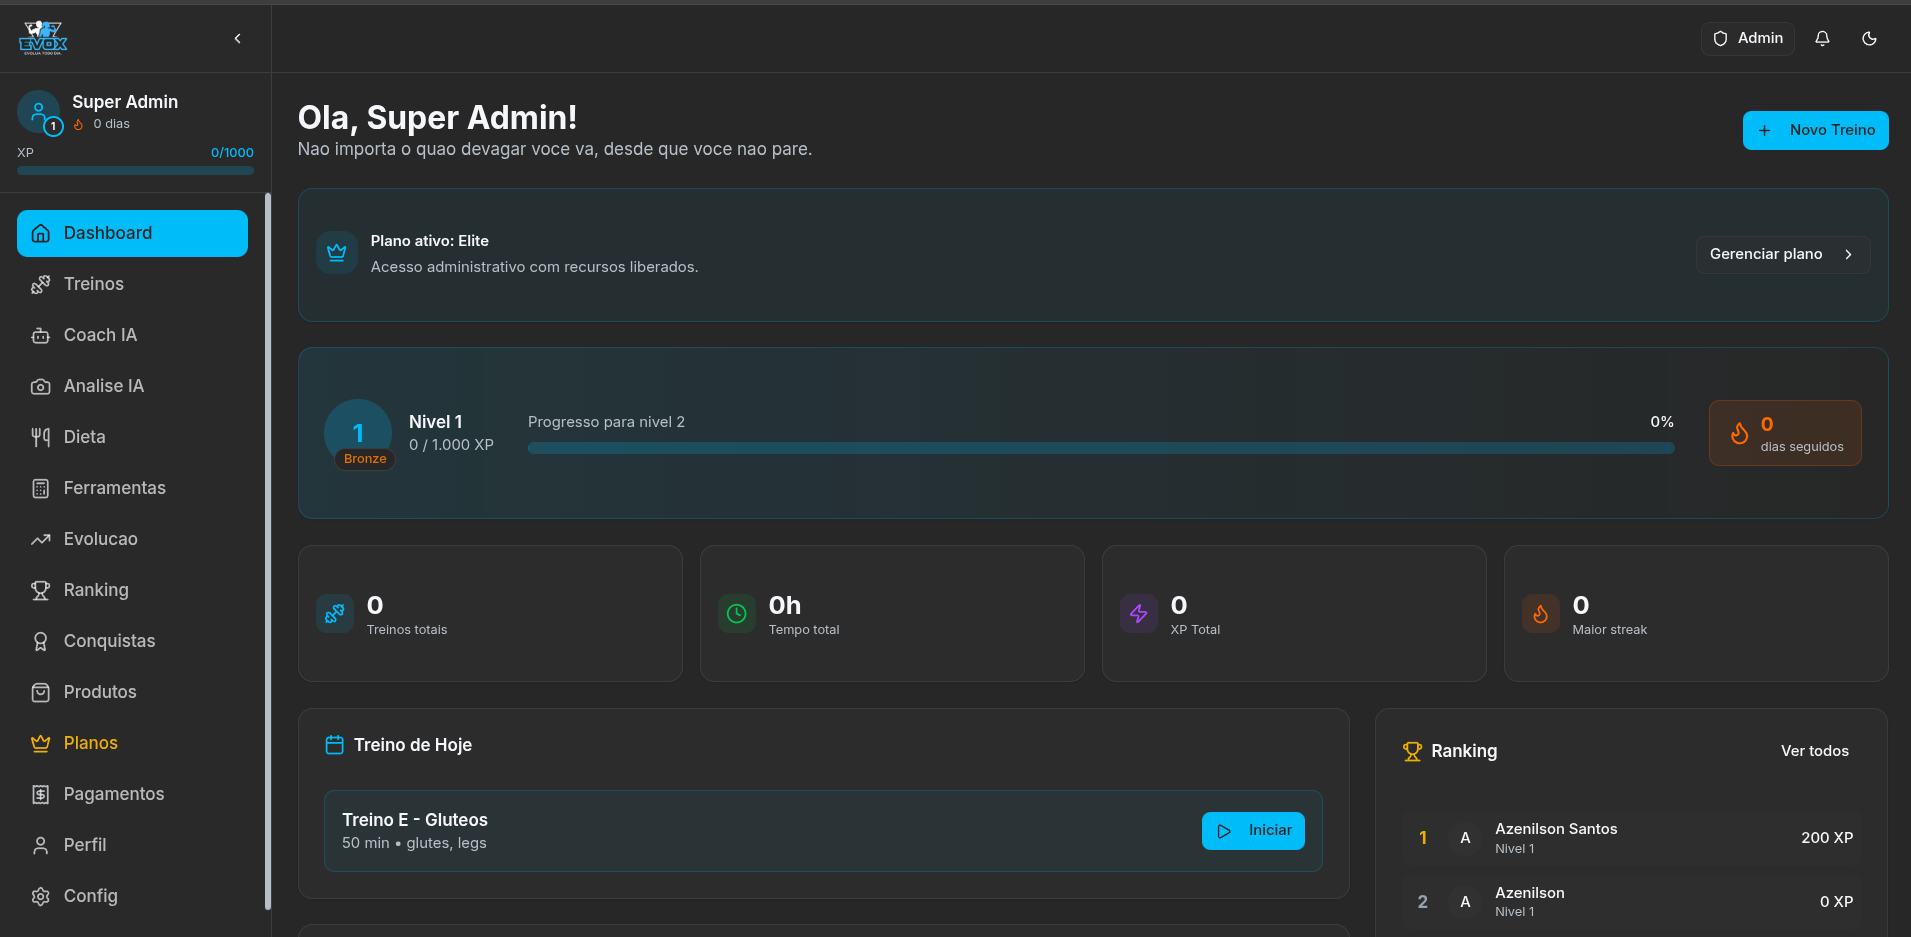This screenshot has width=1911, height=937.
Task: Click the Dieta utensils icon
Action: 40,437
